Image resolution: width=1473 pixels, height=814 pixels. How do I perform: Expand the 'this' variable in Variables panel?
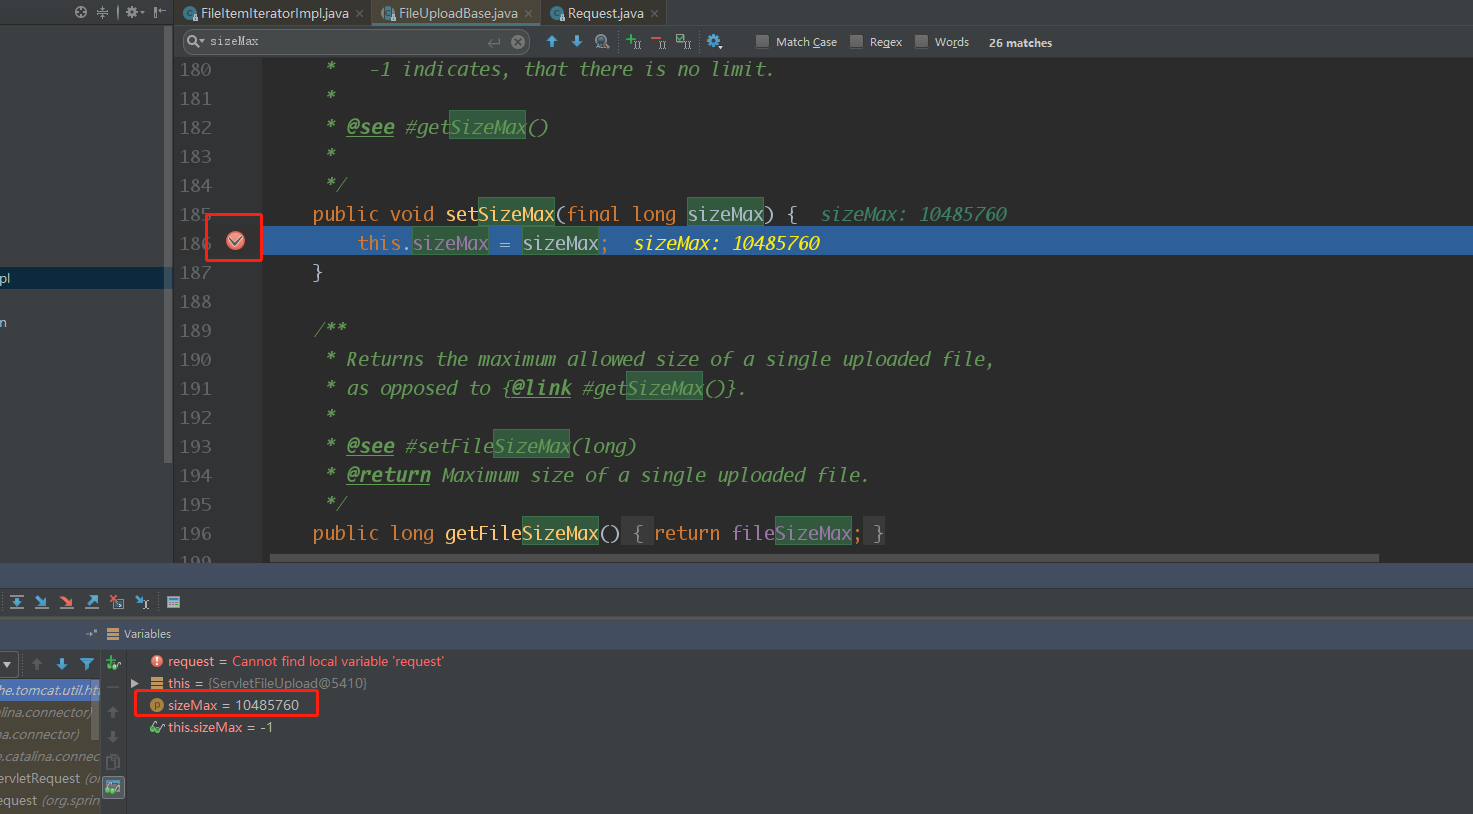pos(136,684)
